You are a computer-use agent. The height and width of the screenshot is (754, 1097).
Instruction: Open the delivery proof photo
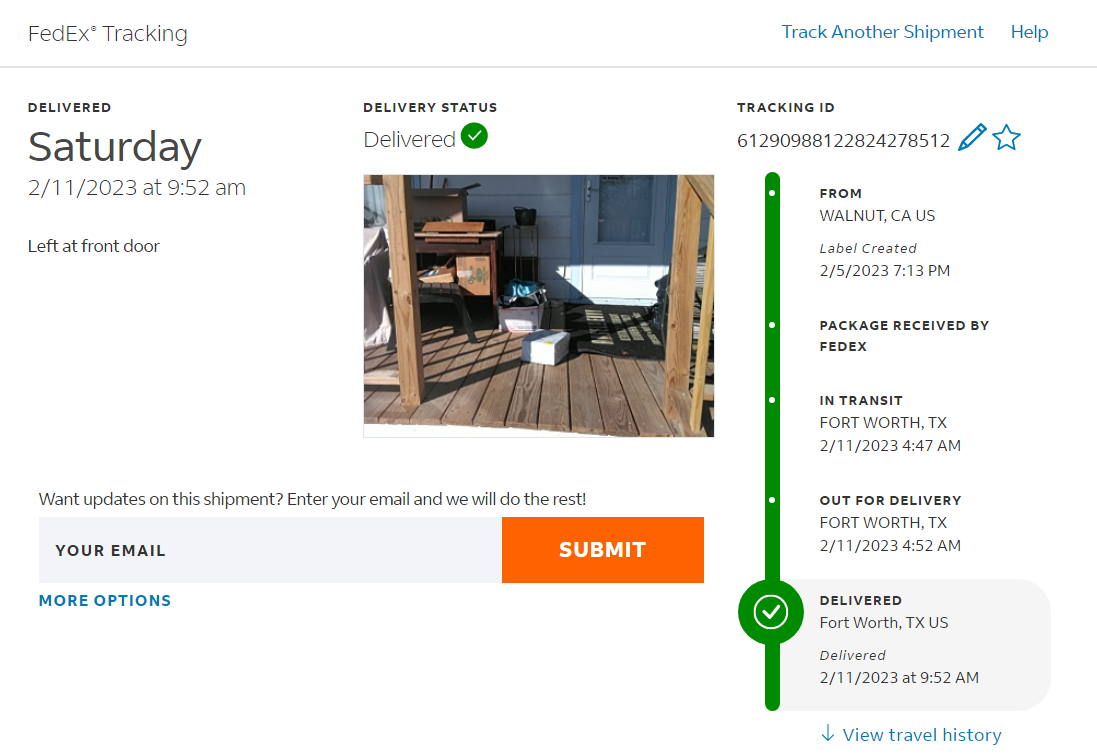538,305
